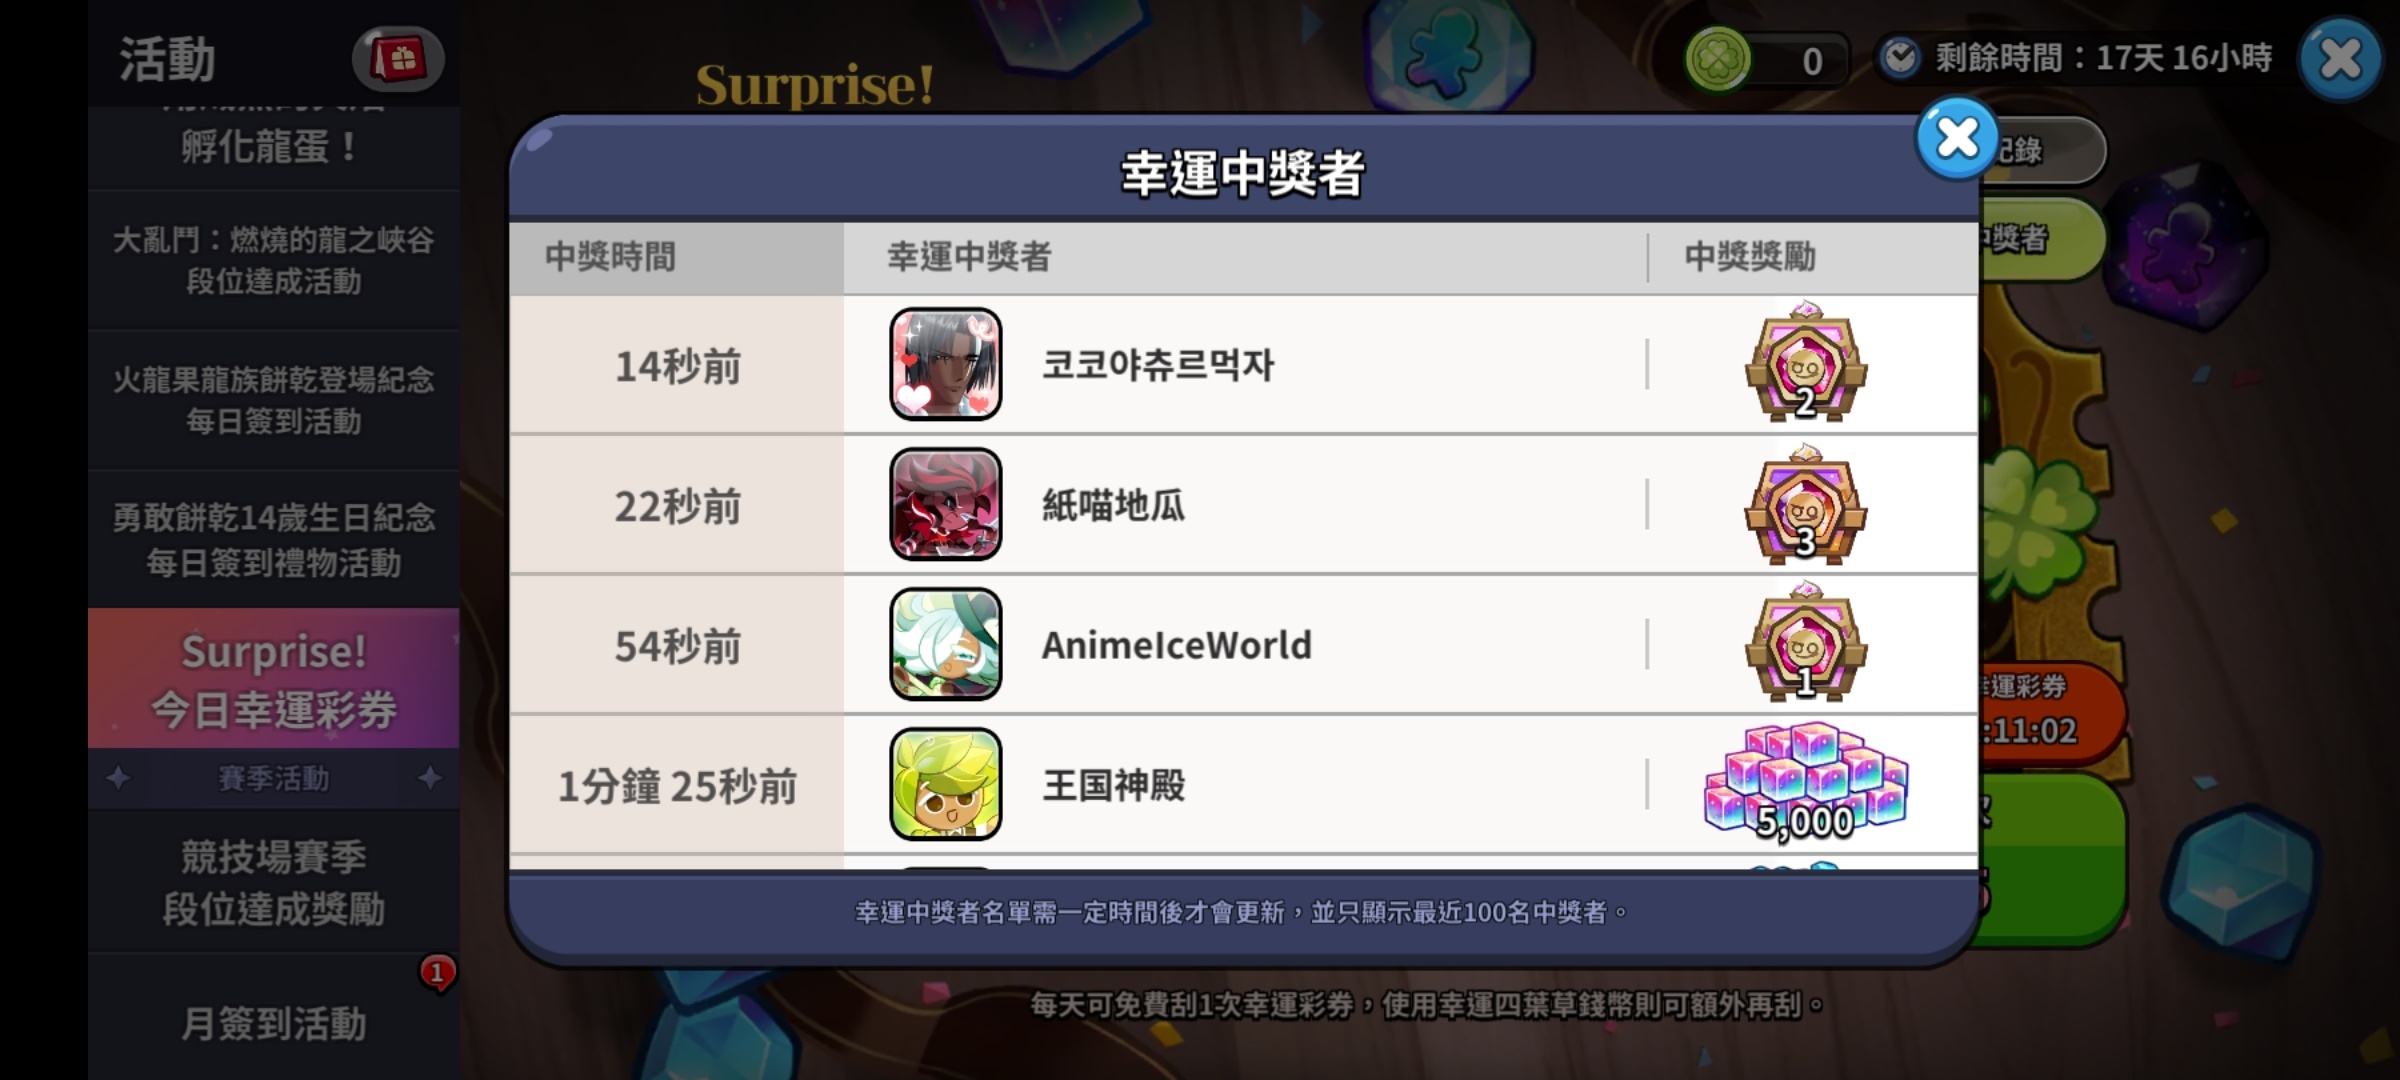Open 競技場賽季 段位達成獎勵
Viewport: 2400px width, 1080px height.
(x=273, y=882)
